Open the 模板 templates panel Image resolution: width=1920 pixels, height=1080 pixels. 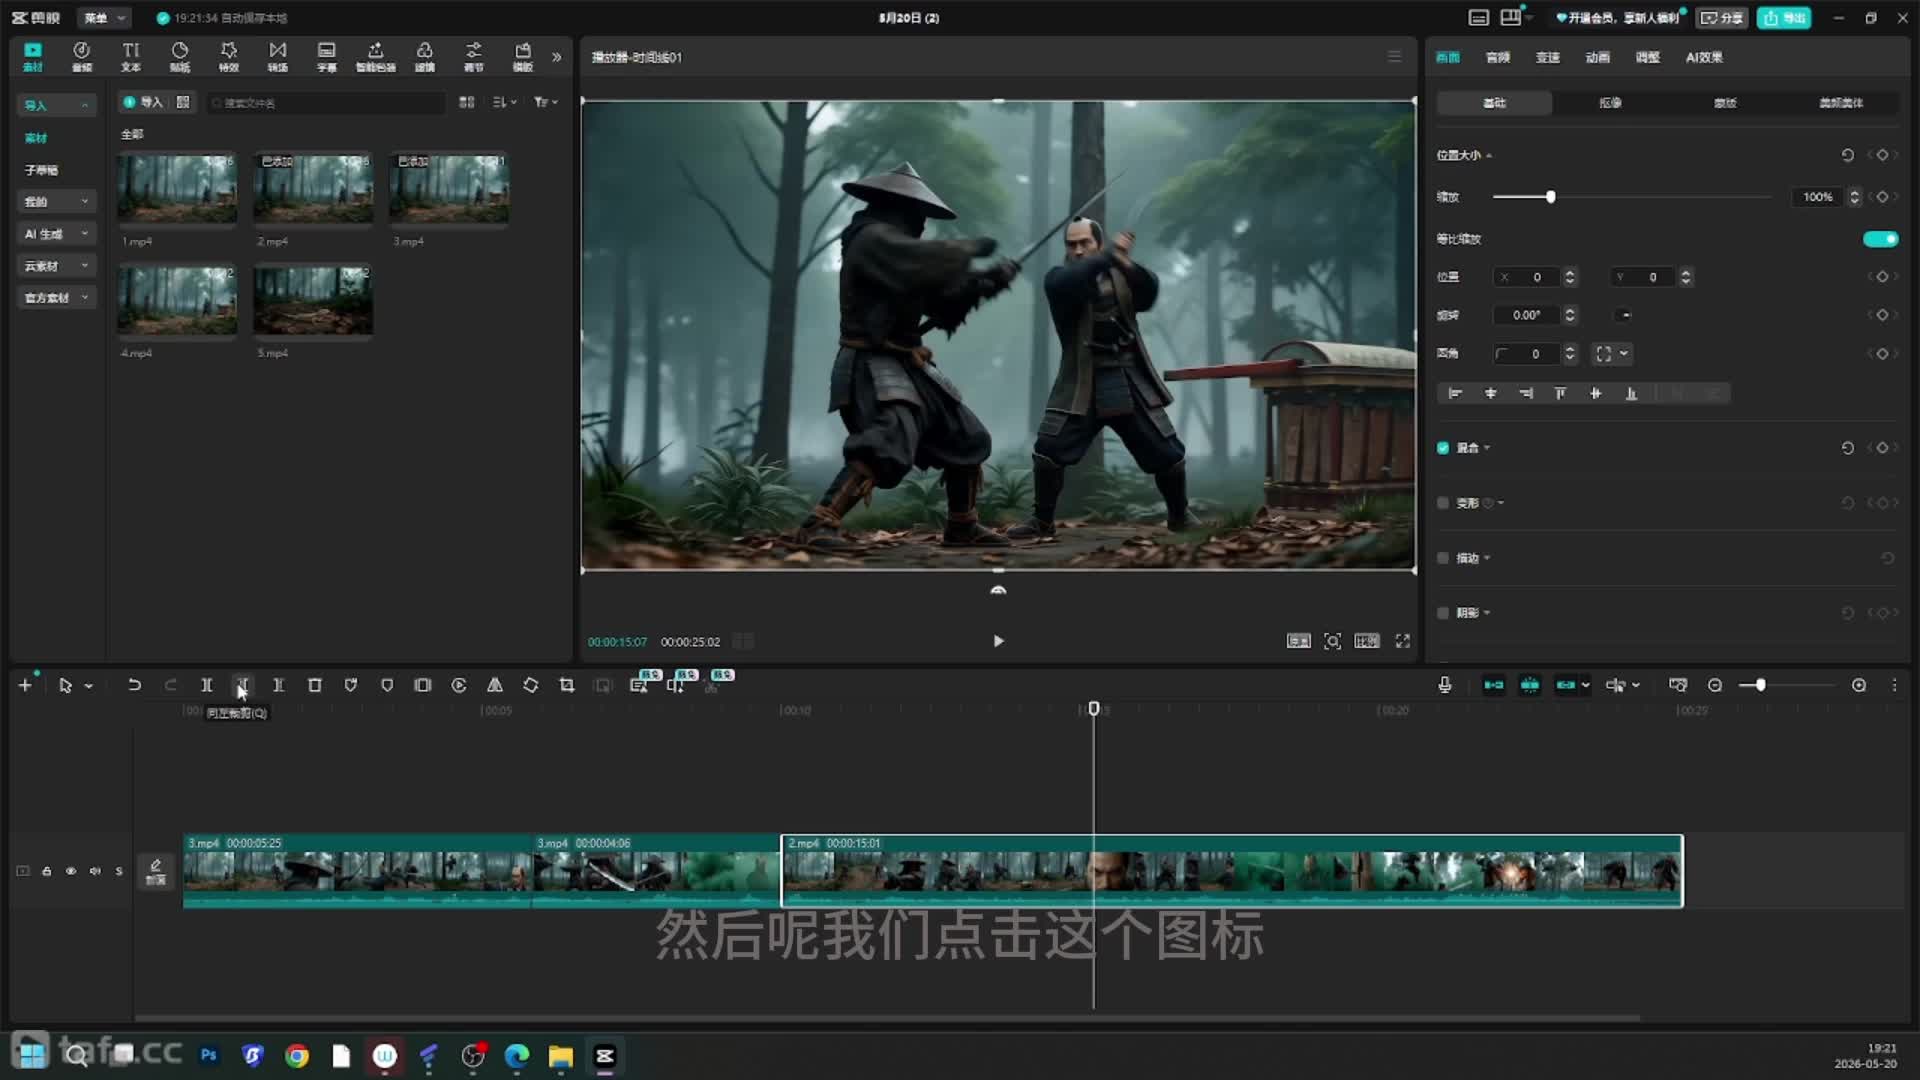click(x=523, y=56)
